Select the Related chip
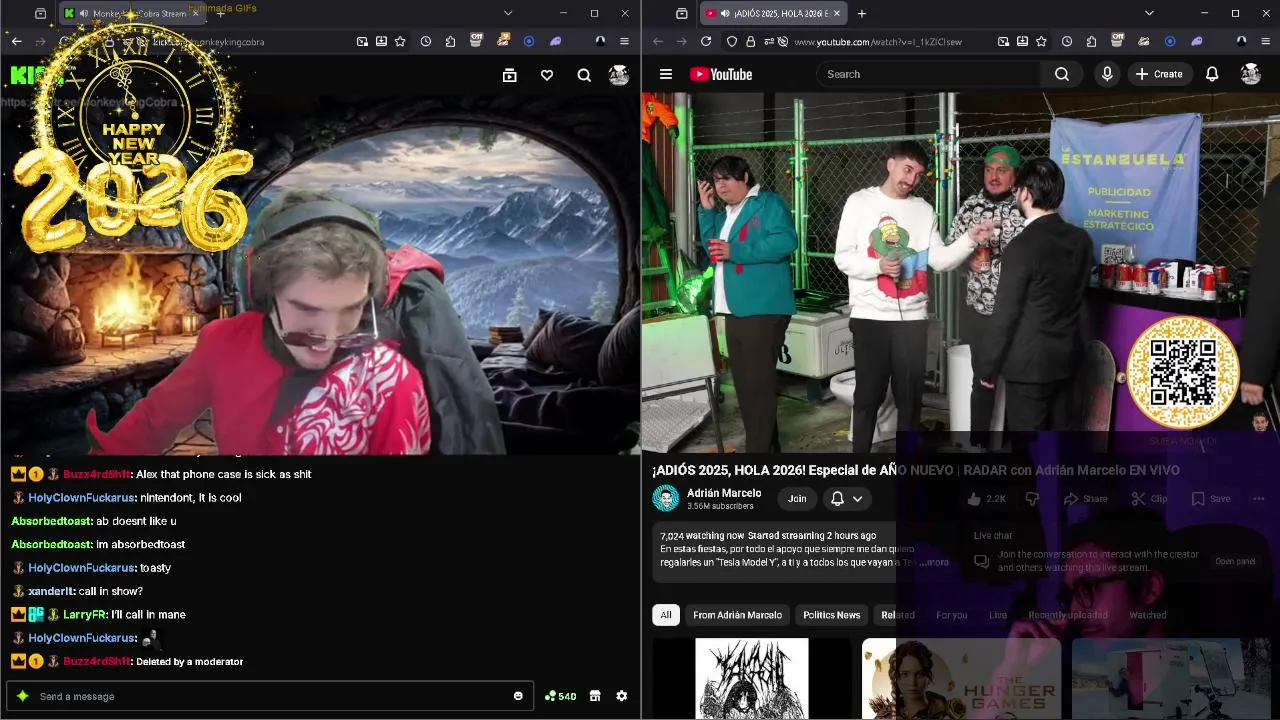 point(898,615)
